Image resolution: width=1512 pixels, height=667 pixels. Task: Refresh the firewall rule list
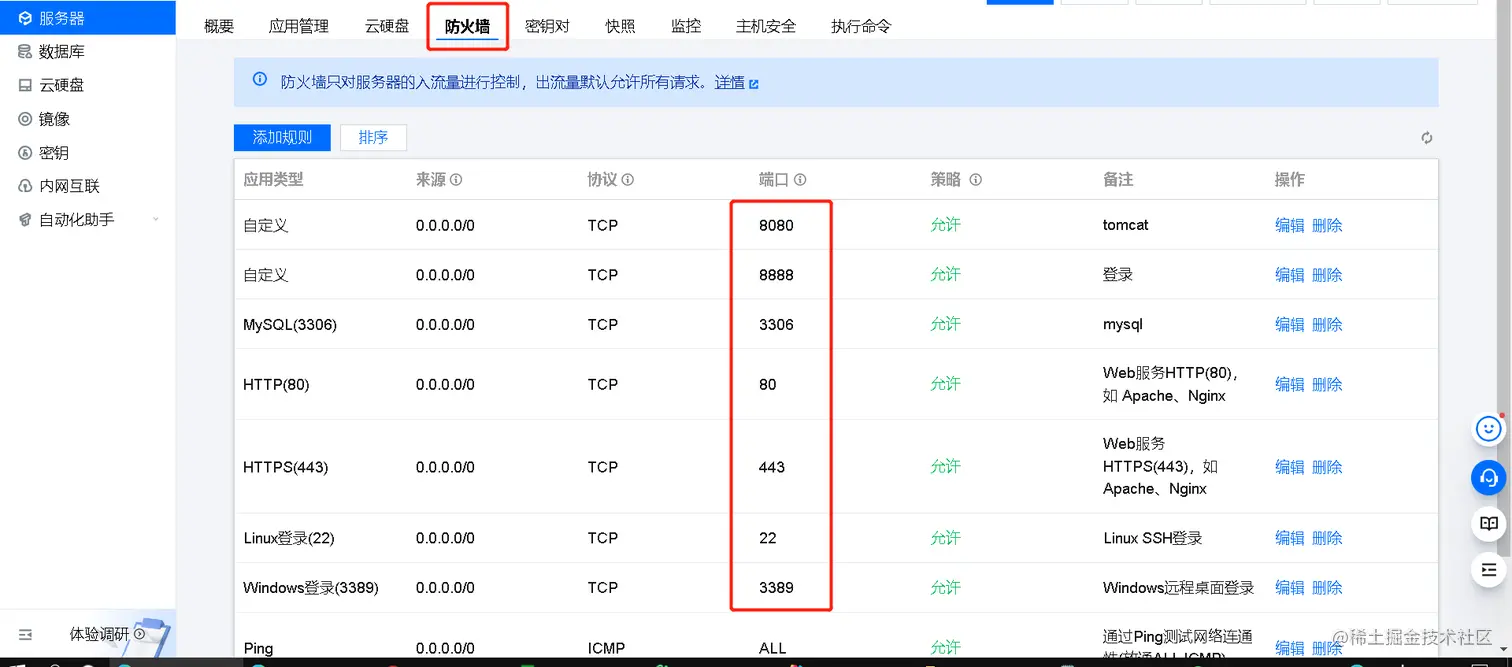(1427, 138)
